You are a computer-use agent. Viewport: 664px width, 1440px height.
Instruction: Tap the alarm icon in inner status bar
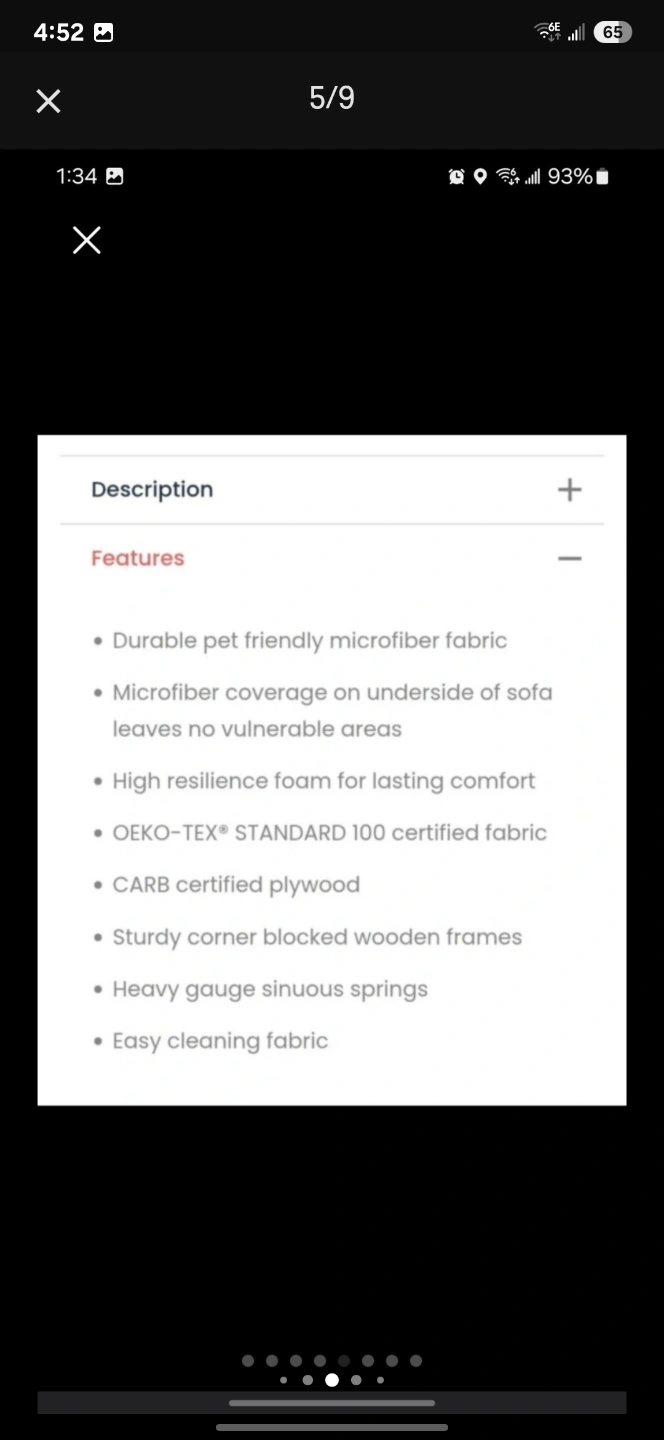pos(457,177)
